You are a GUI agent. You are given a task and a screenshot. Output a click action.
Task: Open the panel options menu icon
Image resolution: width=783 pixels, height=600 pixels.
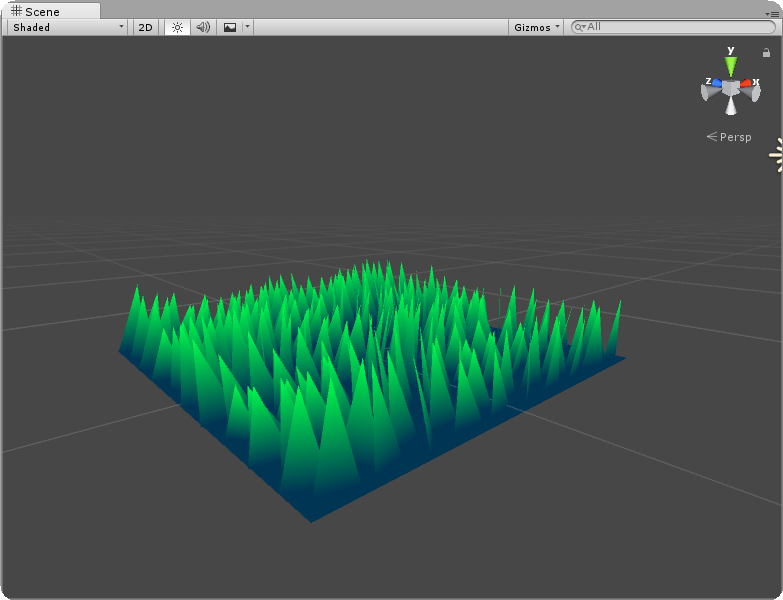click(x=772, y=14)
